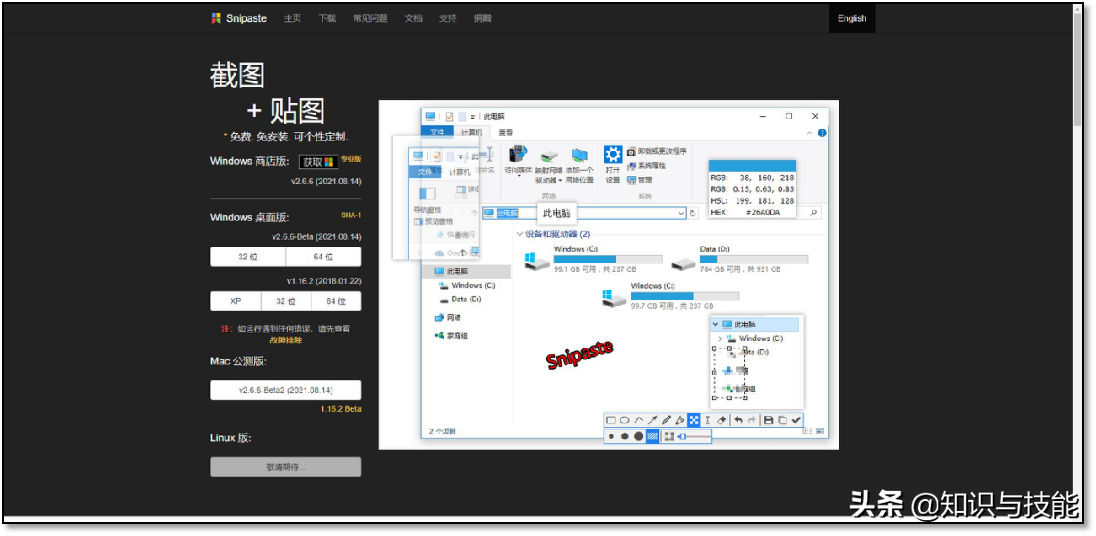
Task: Switch to the 文件 tab in Explorer demo
Action: 437,132
